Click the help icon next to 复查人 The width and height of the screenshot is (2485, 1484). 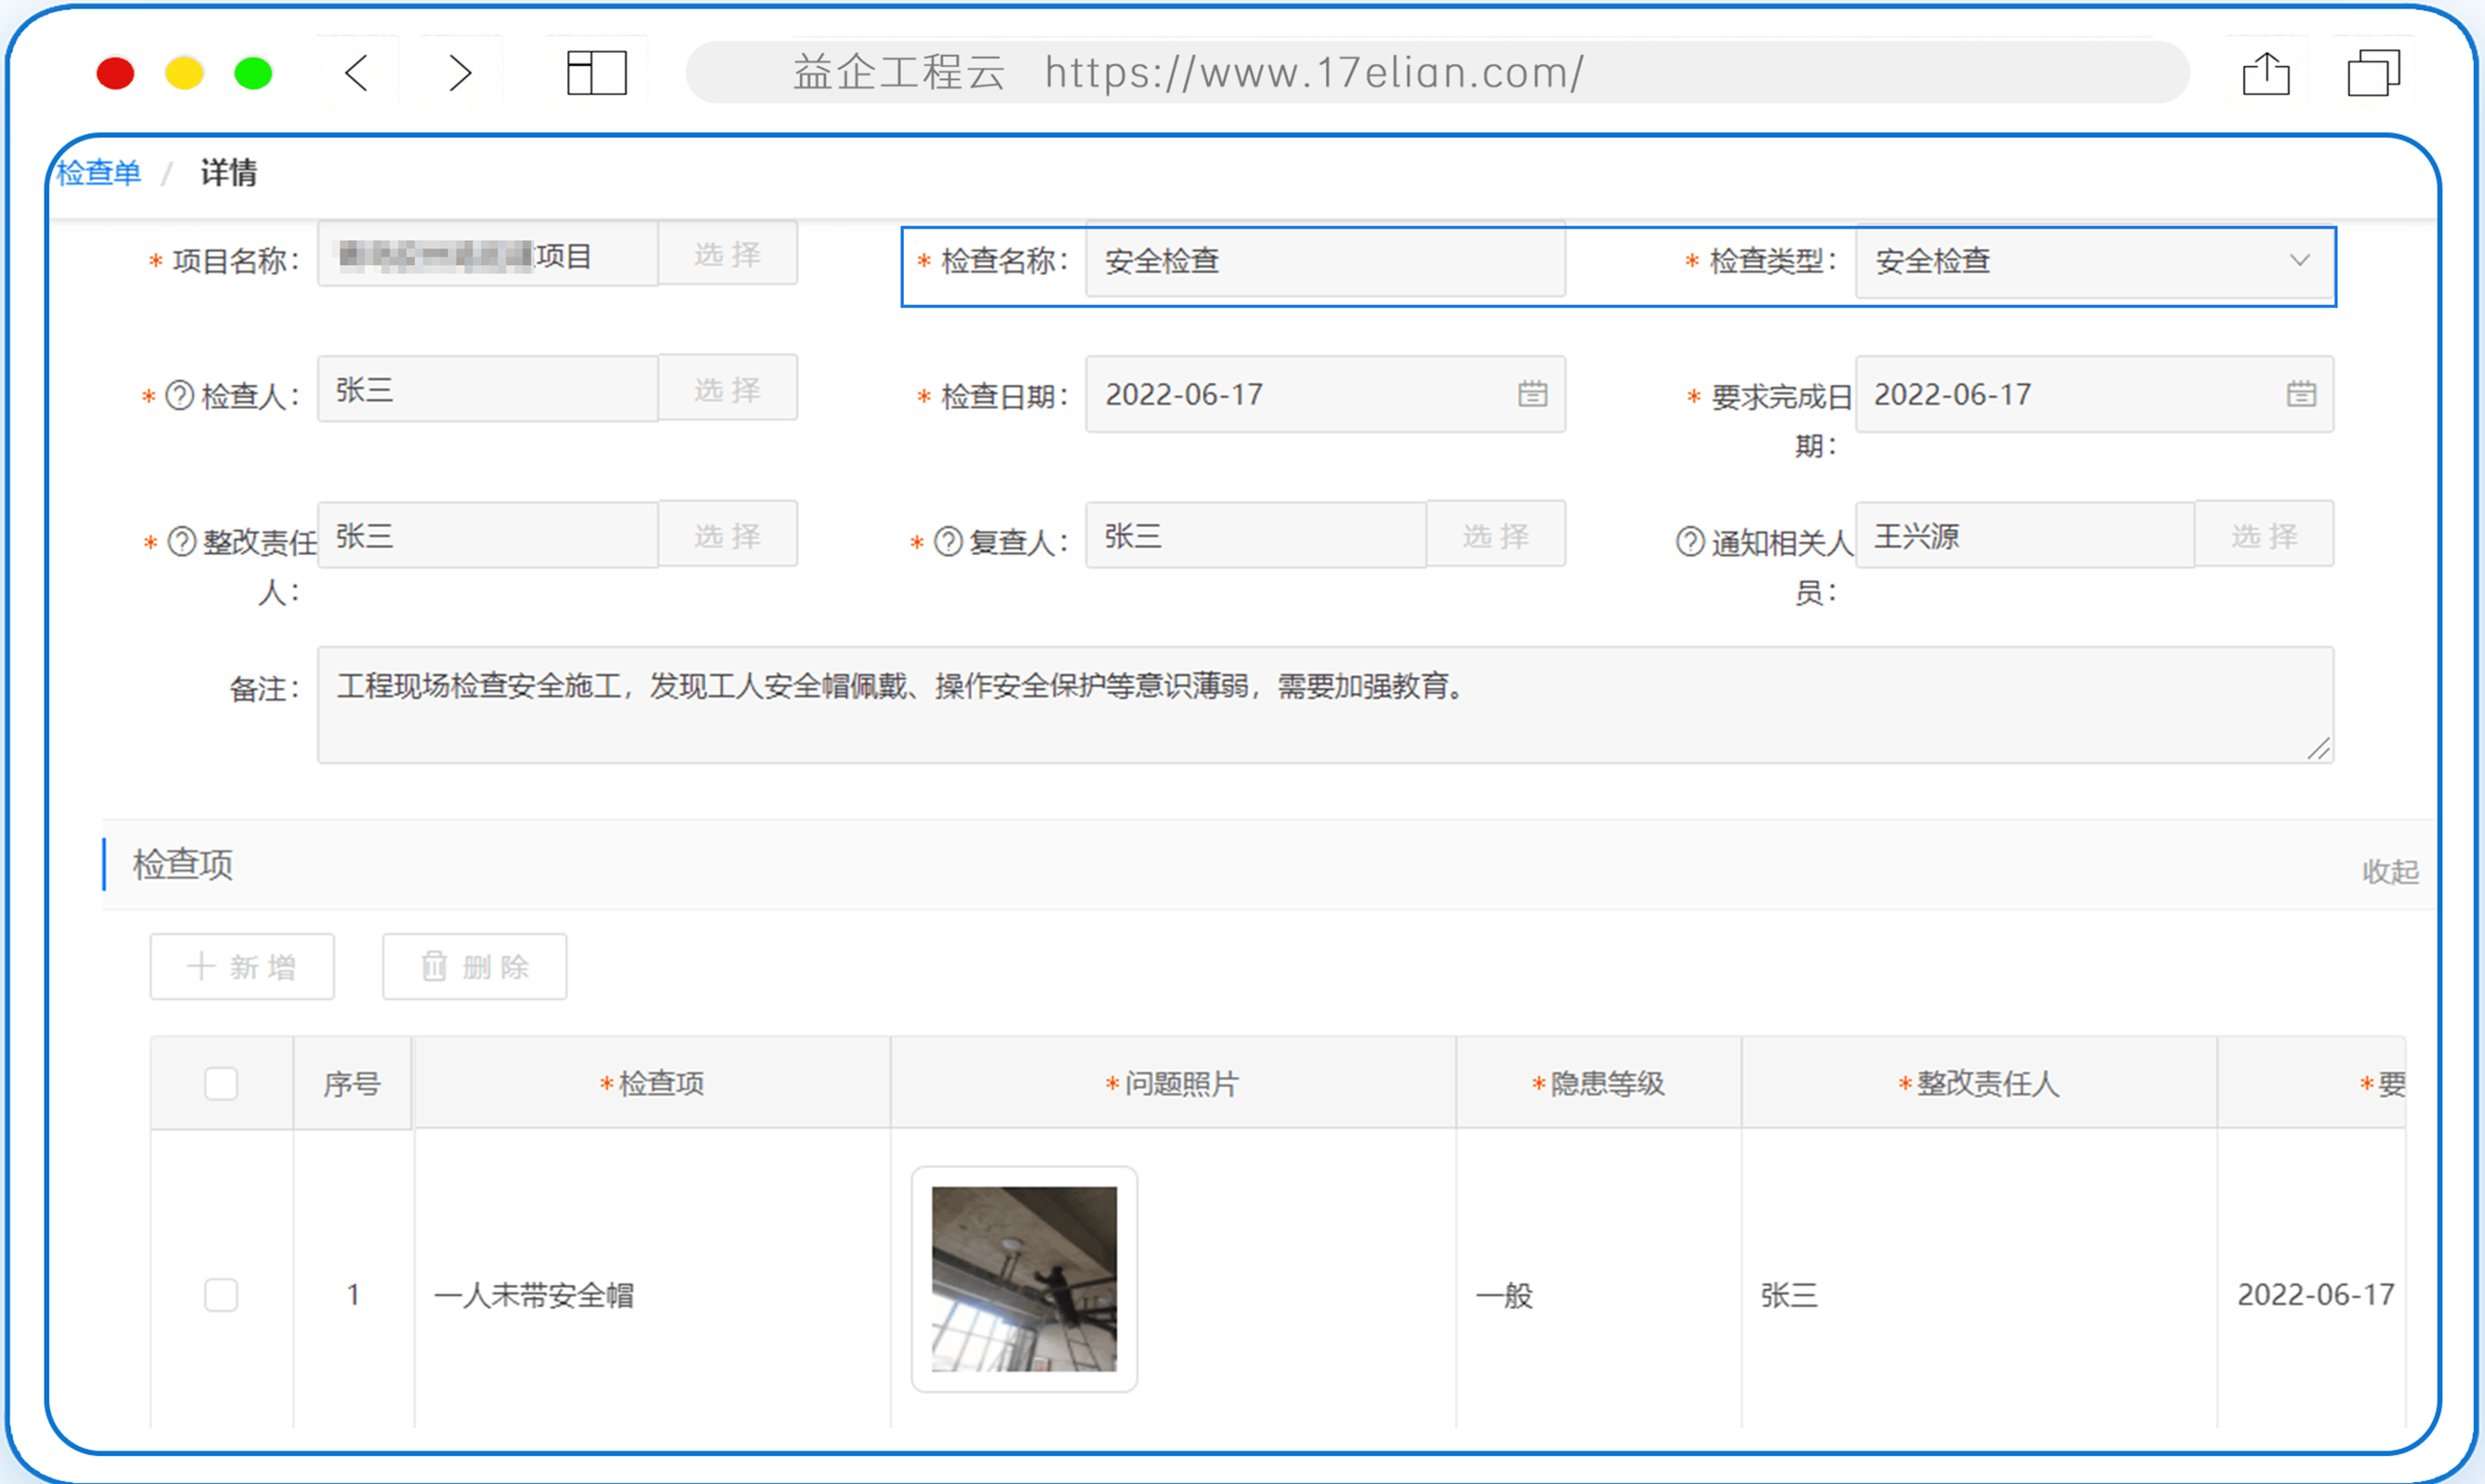coord(948,542)
